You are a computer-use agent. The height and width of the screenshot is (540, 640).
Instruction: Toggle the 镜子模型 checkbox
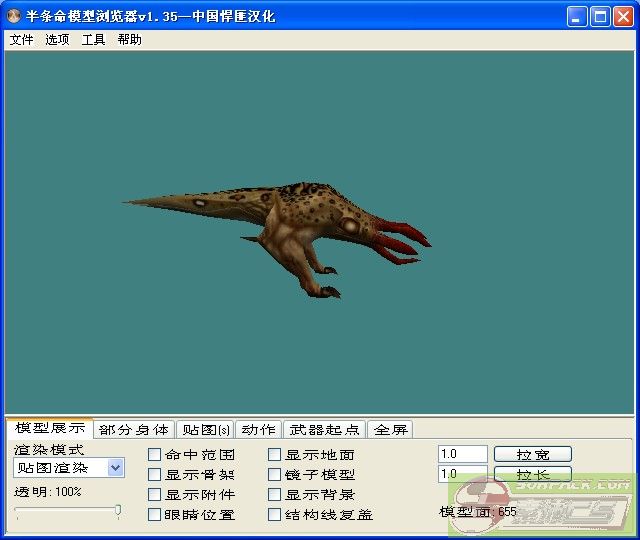point(275,475)
